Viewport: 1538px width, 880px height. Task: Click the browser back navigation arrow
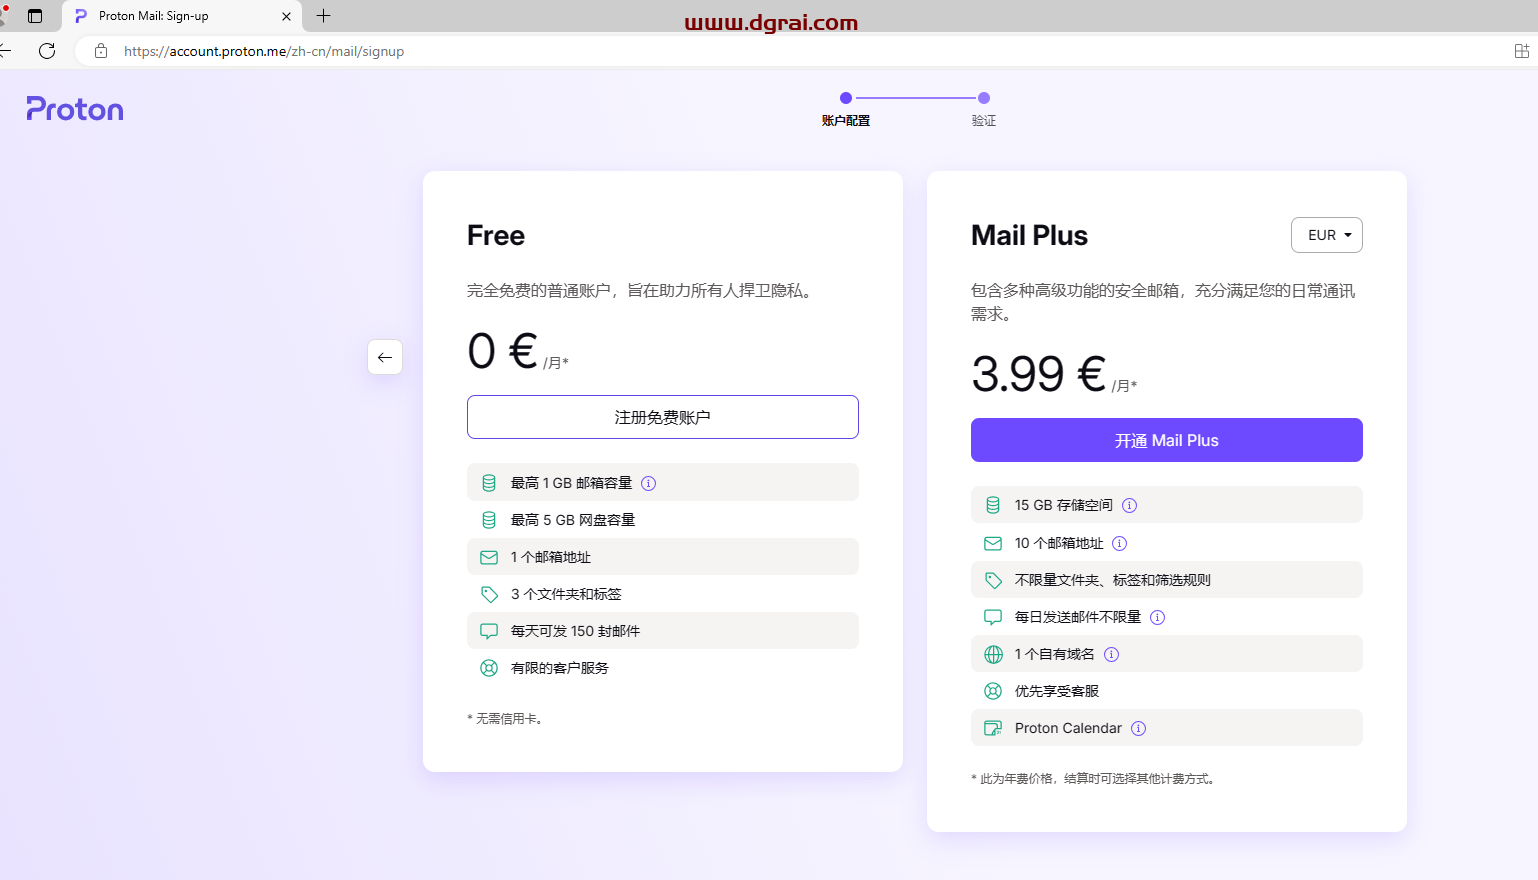(x=6, y=51)
